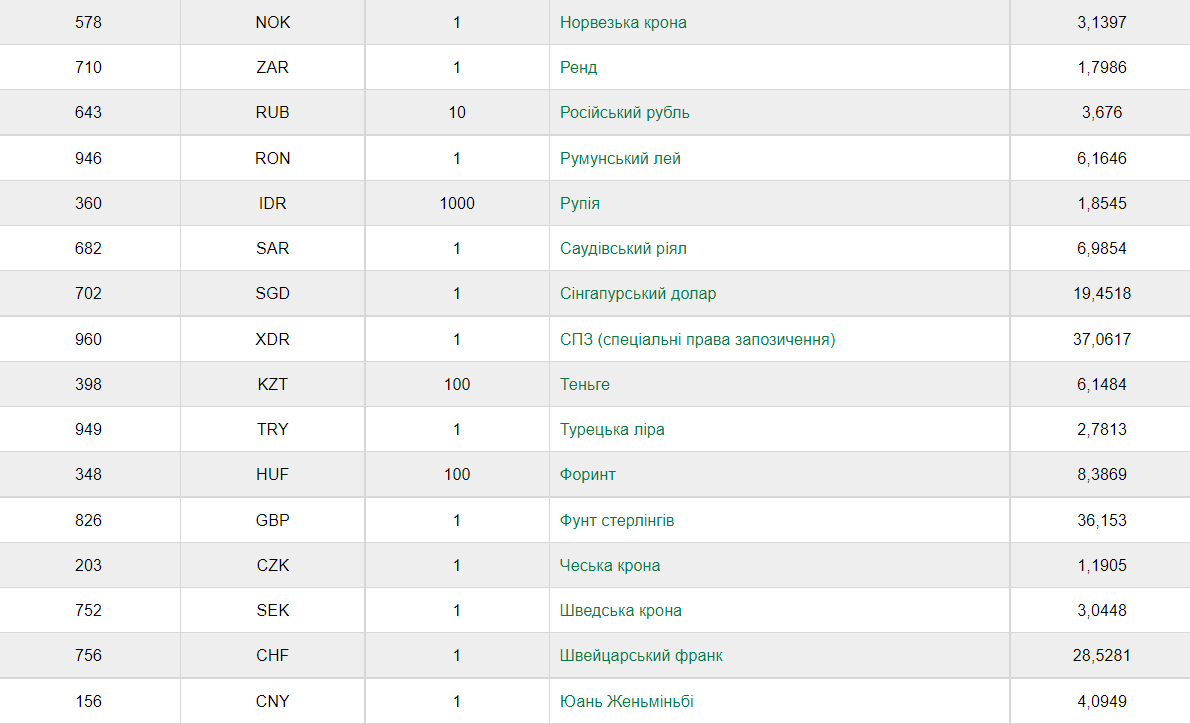Open the Рупія currency link
This screenshot has width=1190, height=724.
click(x=580, y=204)
